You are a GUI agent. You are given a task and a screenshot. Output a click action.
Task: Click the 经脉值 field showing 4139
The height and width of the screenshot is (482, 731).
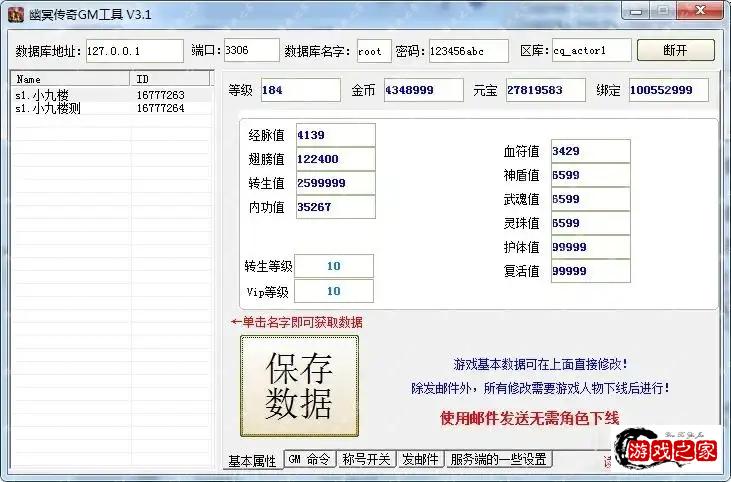(336, 135)
